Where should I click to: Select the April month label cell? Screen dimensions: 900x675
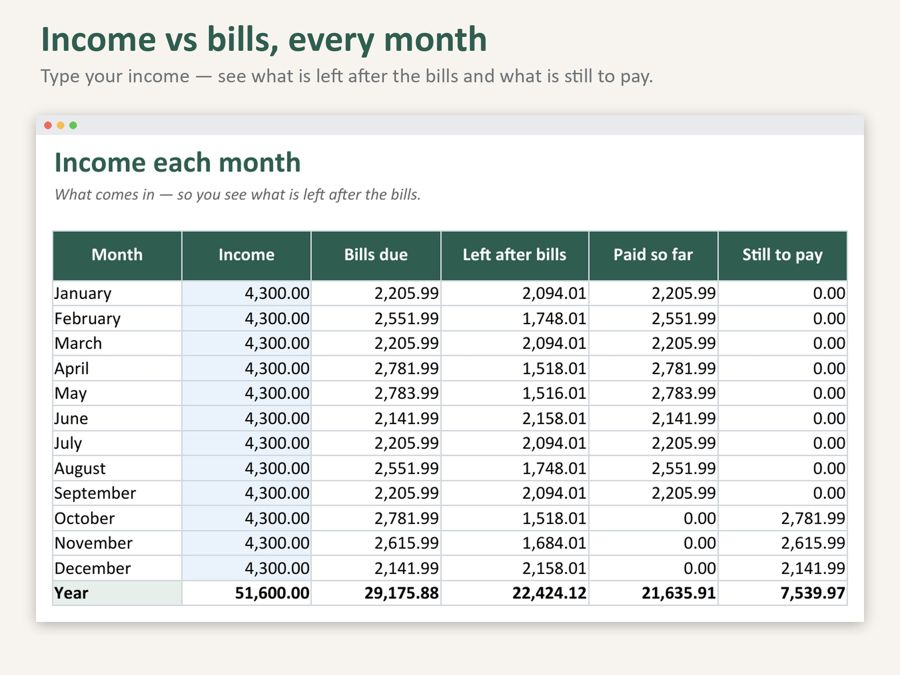tap(117, 368)
